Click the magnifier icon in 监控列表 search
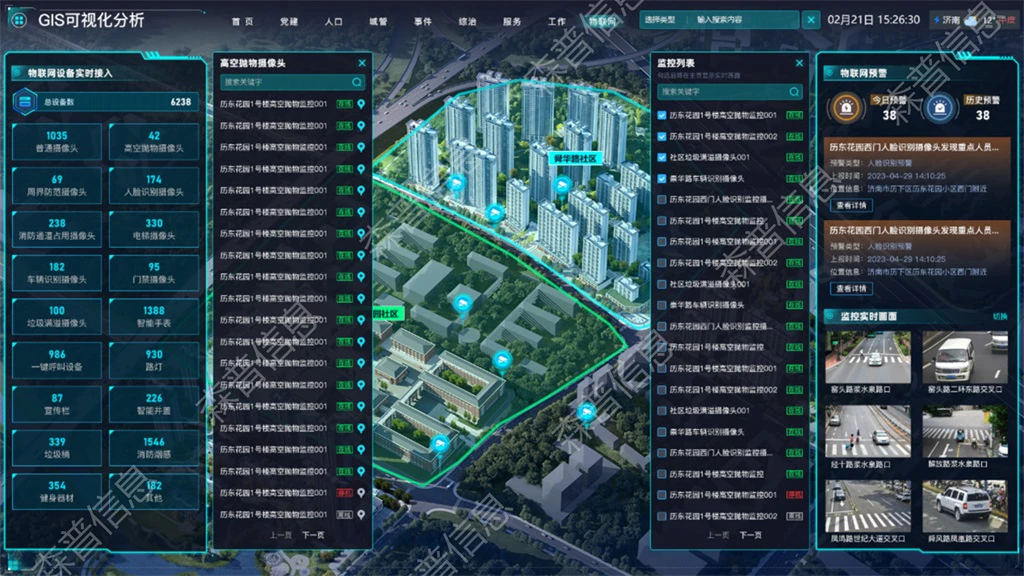This screenshot has width=1024, height=576. 794,92
